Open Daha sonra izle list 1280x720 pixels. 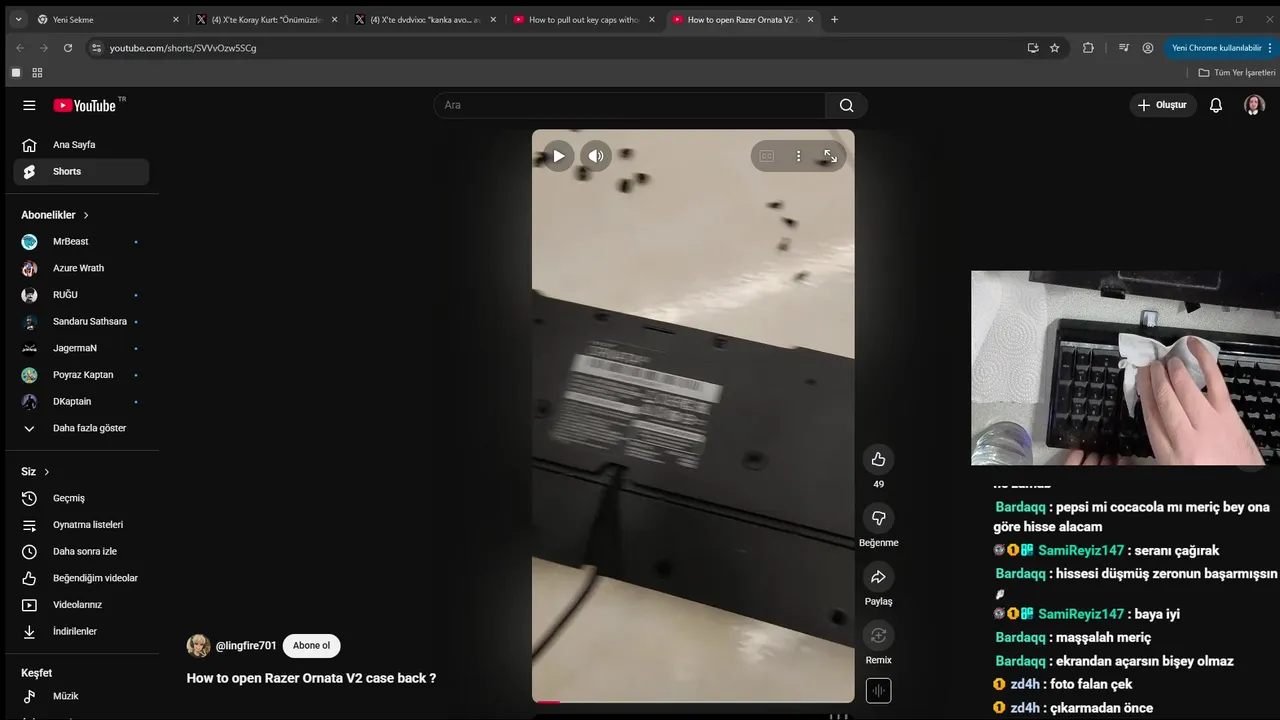pyautogui.click(x=81, y=552)
